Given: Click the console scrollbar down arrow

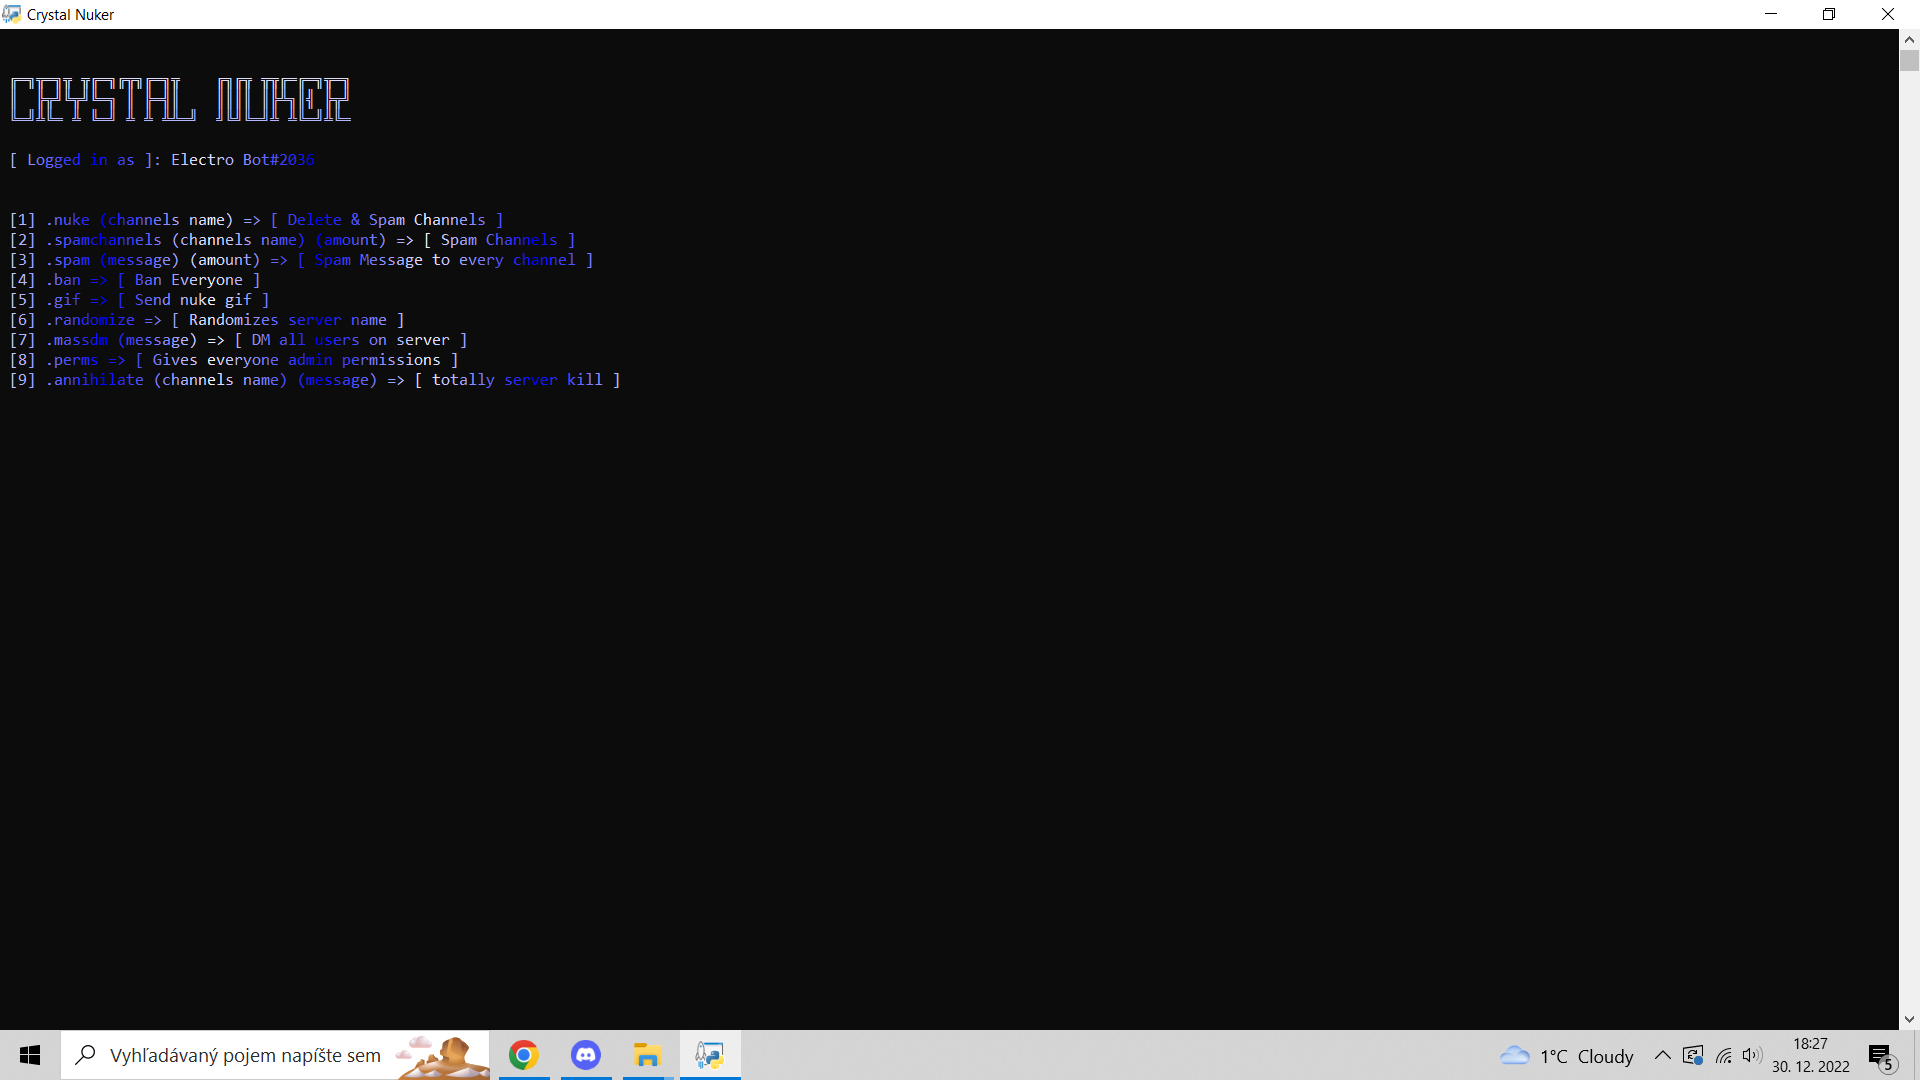Looking at the screenshot, I should coord(1909,1019).
